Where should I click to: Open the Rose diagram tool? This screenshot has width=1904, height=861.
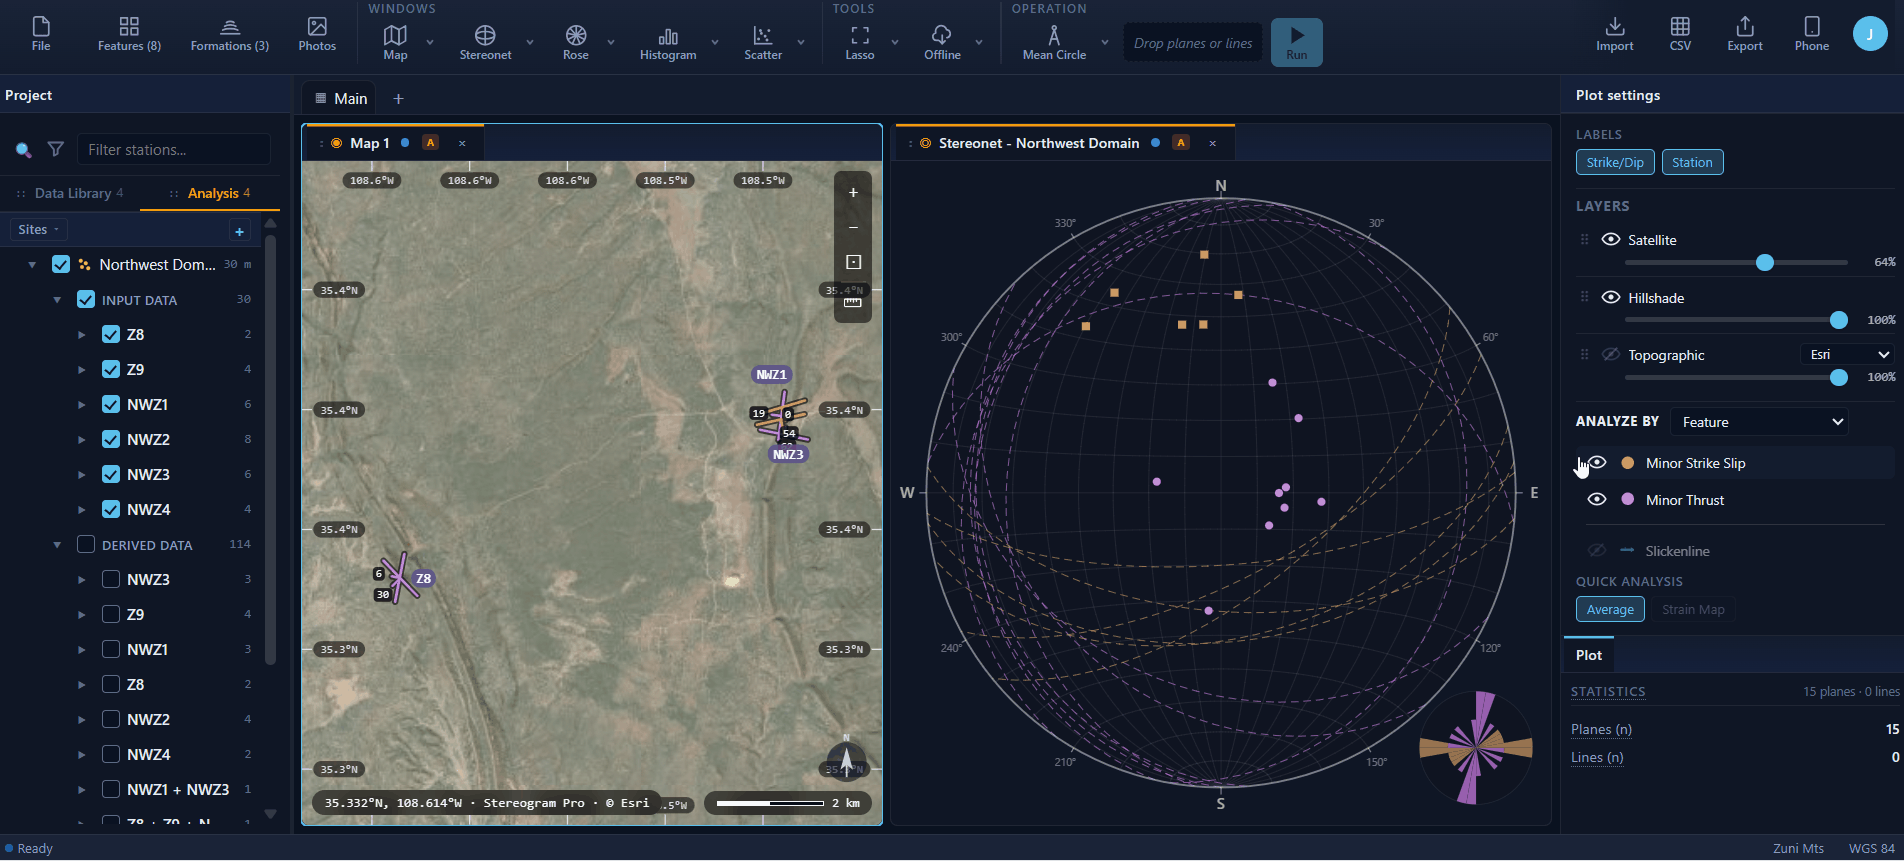(576, 43)
